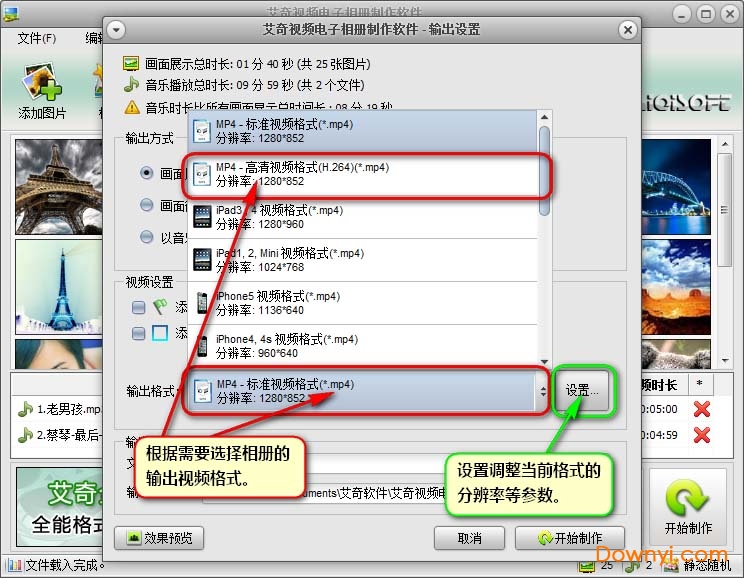Viewport: 744px width, 578px height.
Task: Remove the second music track using red X
Action: point(701,435)
